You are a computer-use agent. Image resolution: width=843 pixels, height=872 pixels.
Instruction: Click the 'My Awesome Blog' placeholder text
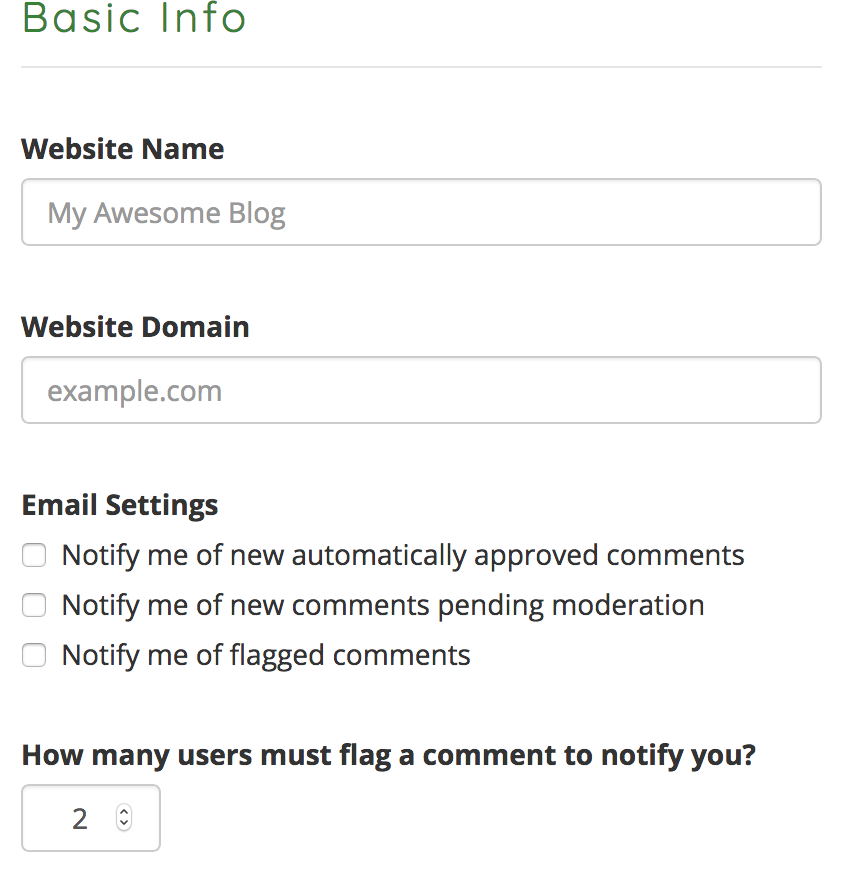[166, 214]
